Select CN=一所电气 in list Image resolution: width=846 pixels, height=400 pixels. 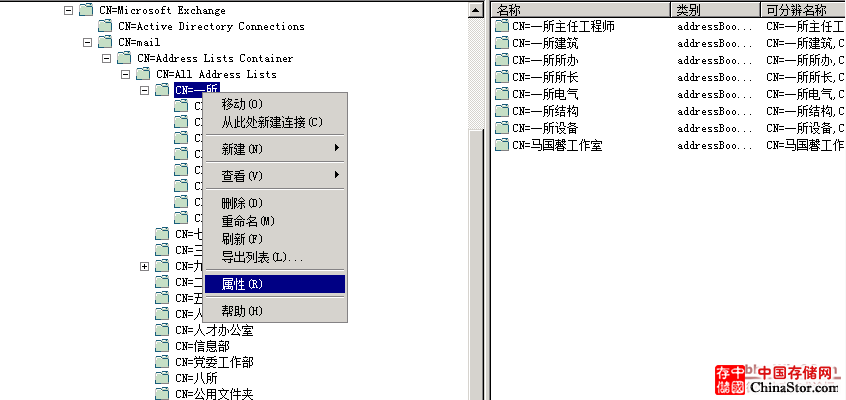tap(545, 94)
